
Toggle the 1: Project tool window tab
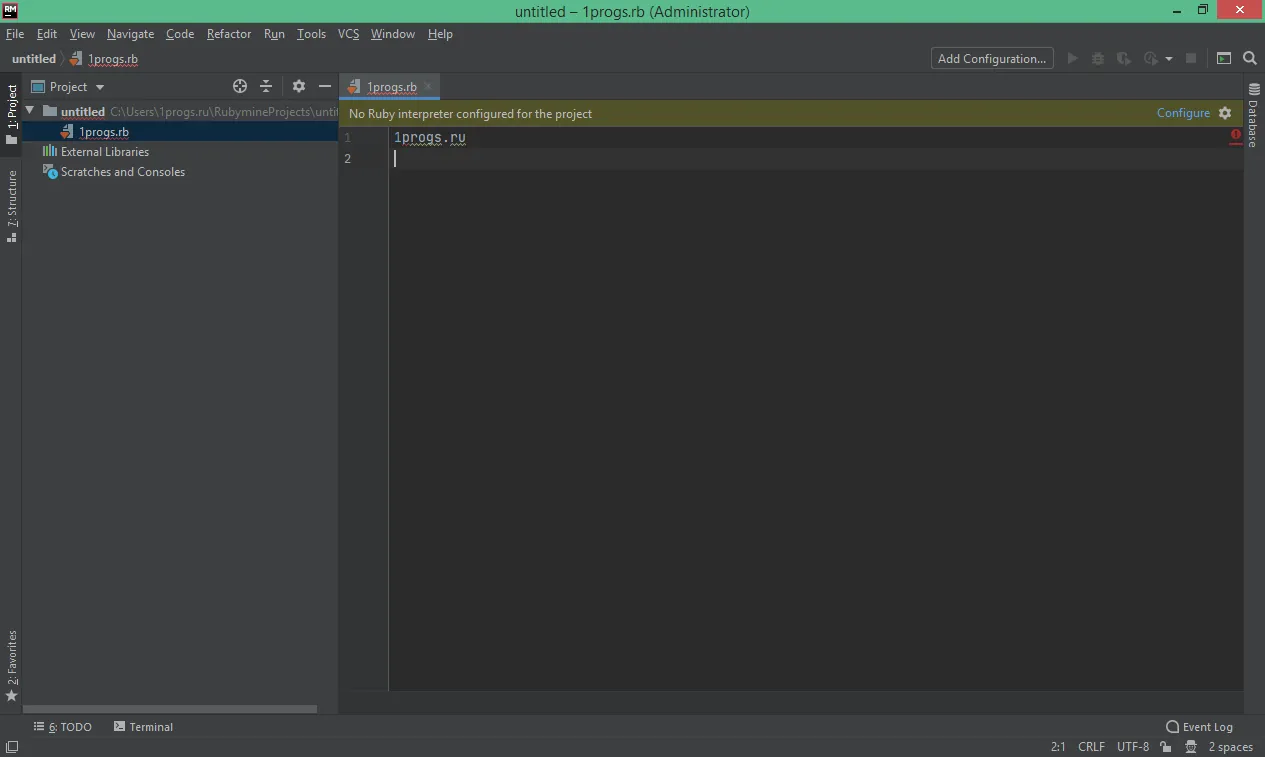tap(12, 115)
